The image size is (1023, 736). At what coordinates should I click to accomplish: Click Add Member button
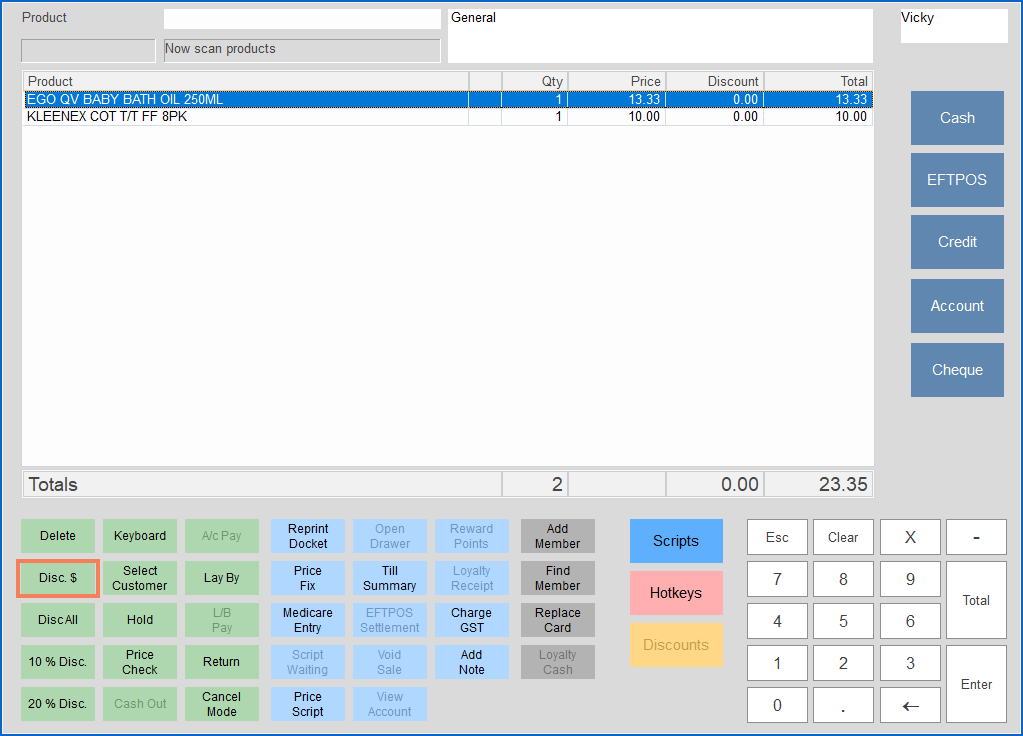pyautogui.click(x=557, y=536)
